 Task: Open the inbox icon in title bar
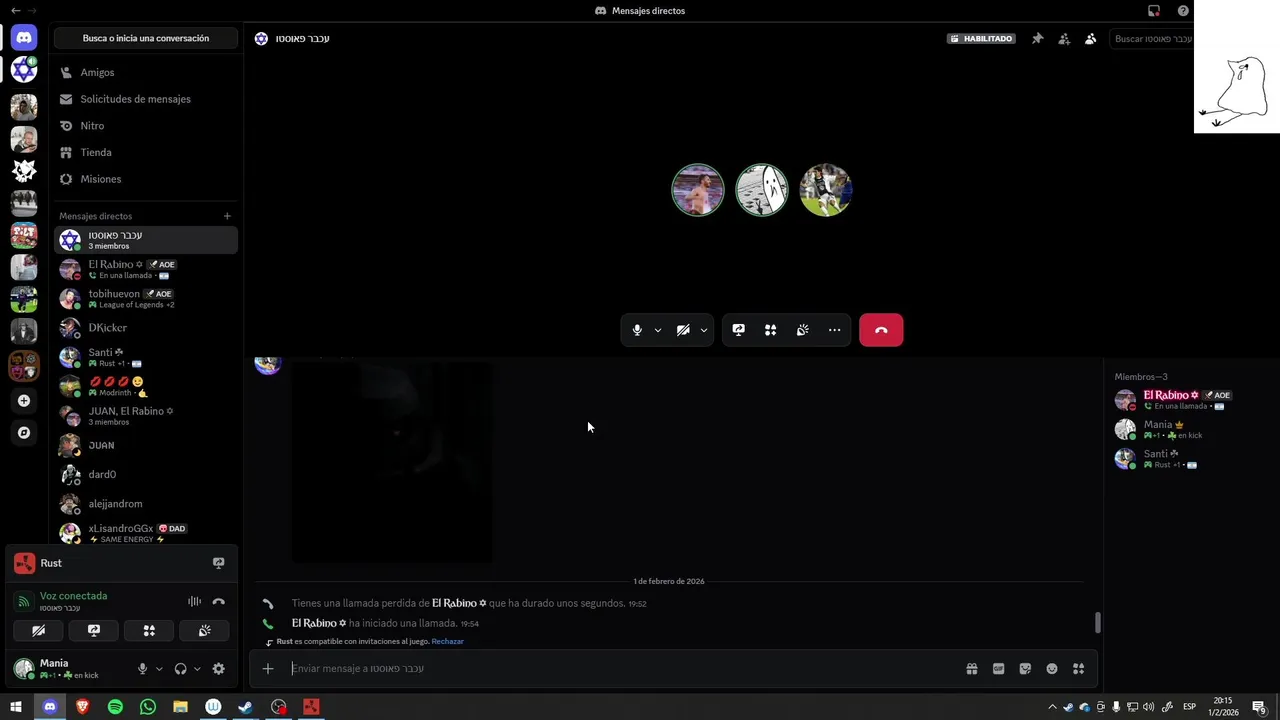(1154, 11)
